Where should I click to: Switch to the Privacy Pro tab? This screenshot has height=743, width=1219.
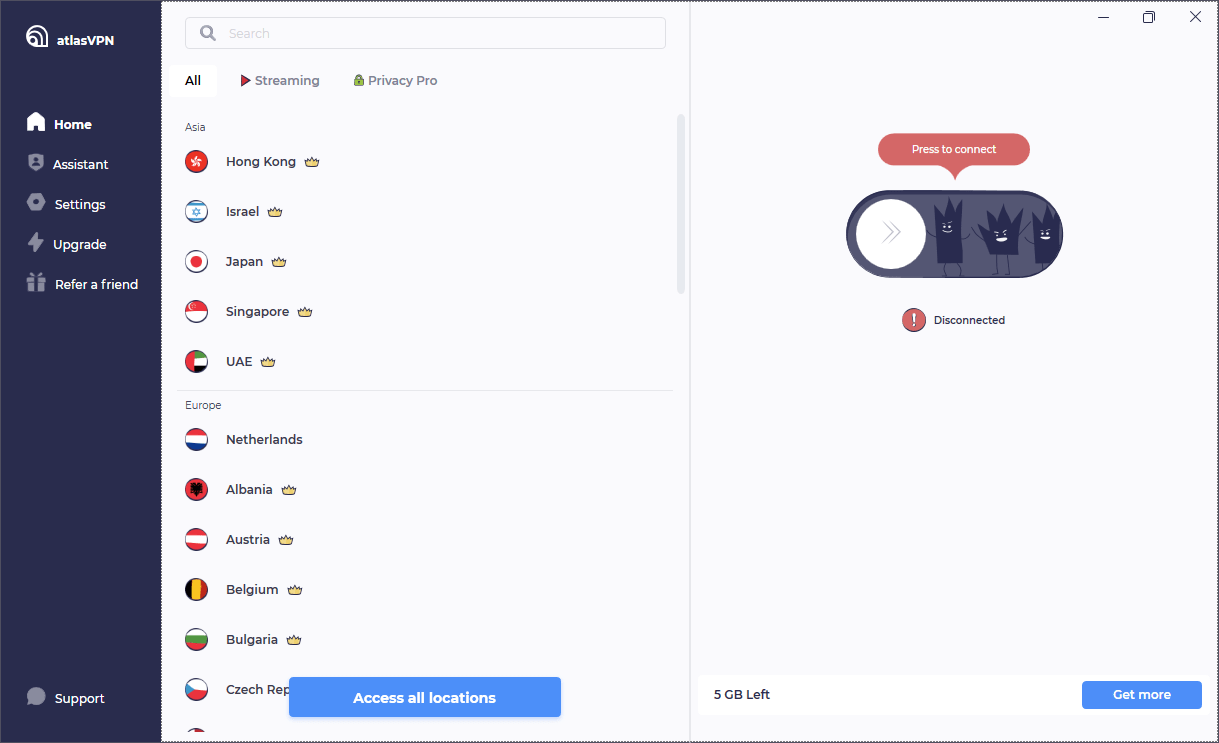point(395,81)
